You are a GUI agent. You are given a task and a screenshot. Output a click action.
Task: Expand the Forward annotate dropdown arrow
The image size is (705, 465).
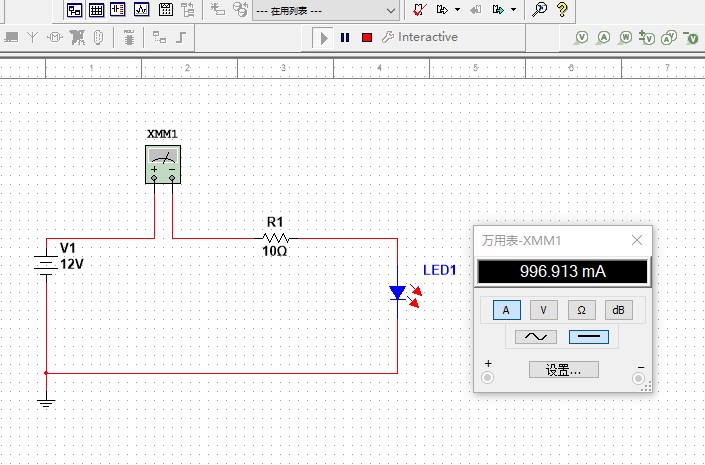[513, 9]
